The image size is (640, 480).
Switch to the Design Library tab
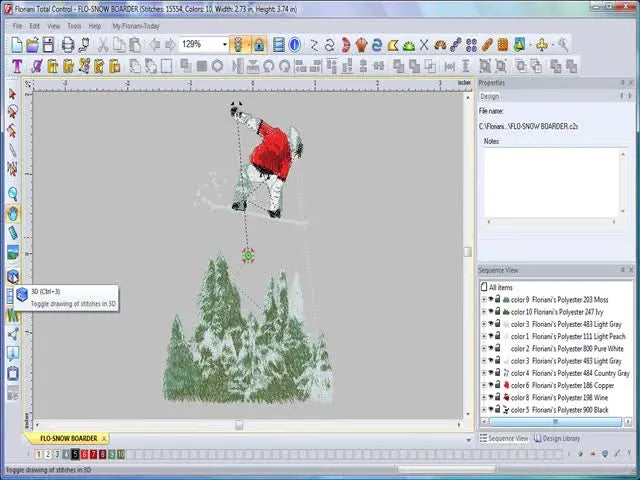click(557, 438)
